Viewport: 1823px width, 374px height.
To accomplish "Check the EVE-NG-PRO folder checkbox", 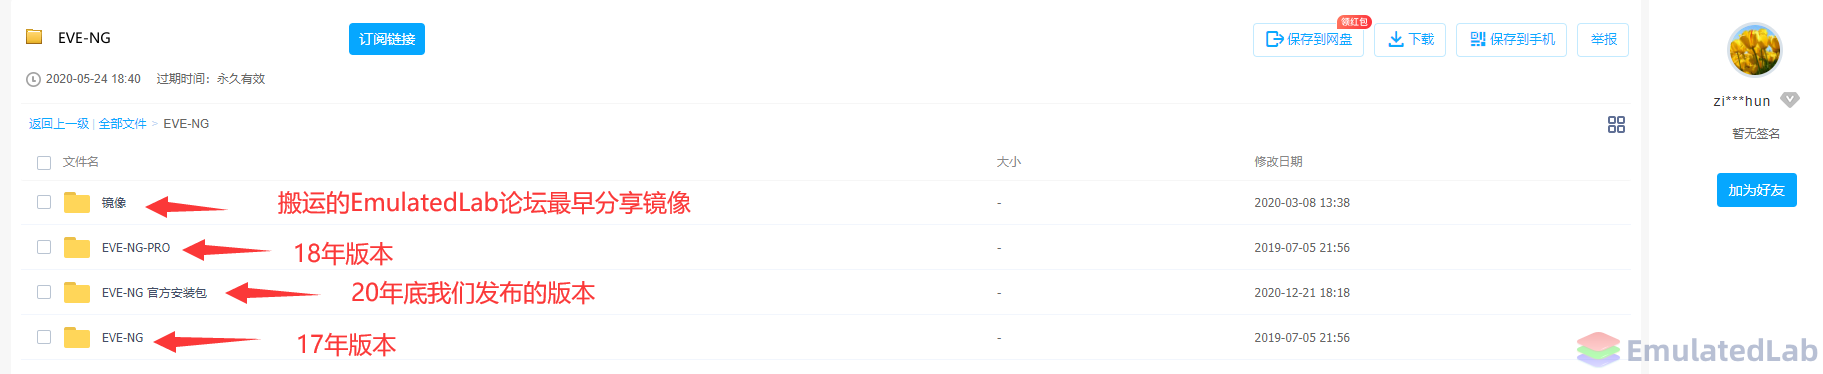I will 44,247.
